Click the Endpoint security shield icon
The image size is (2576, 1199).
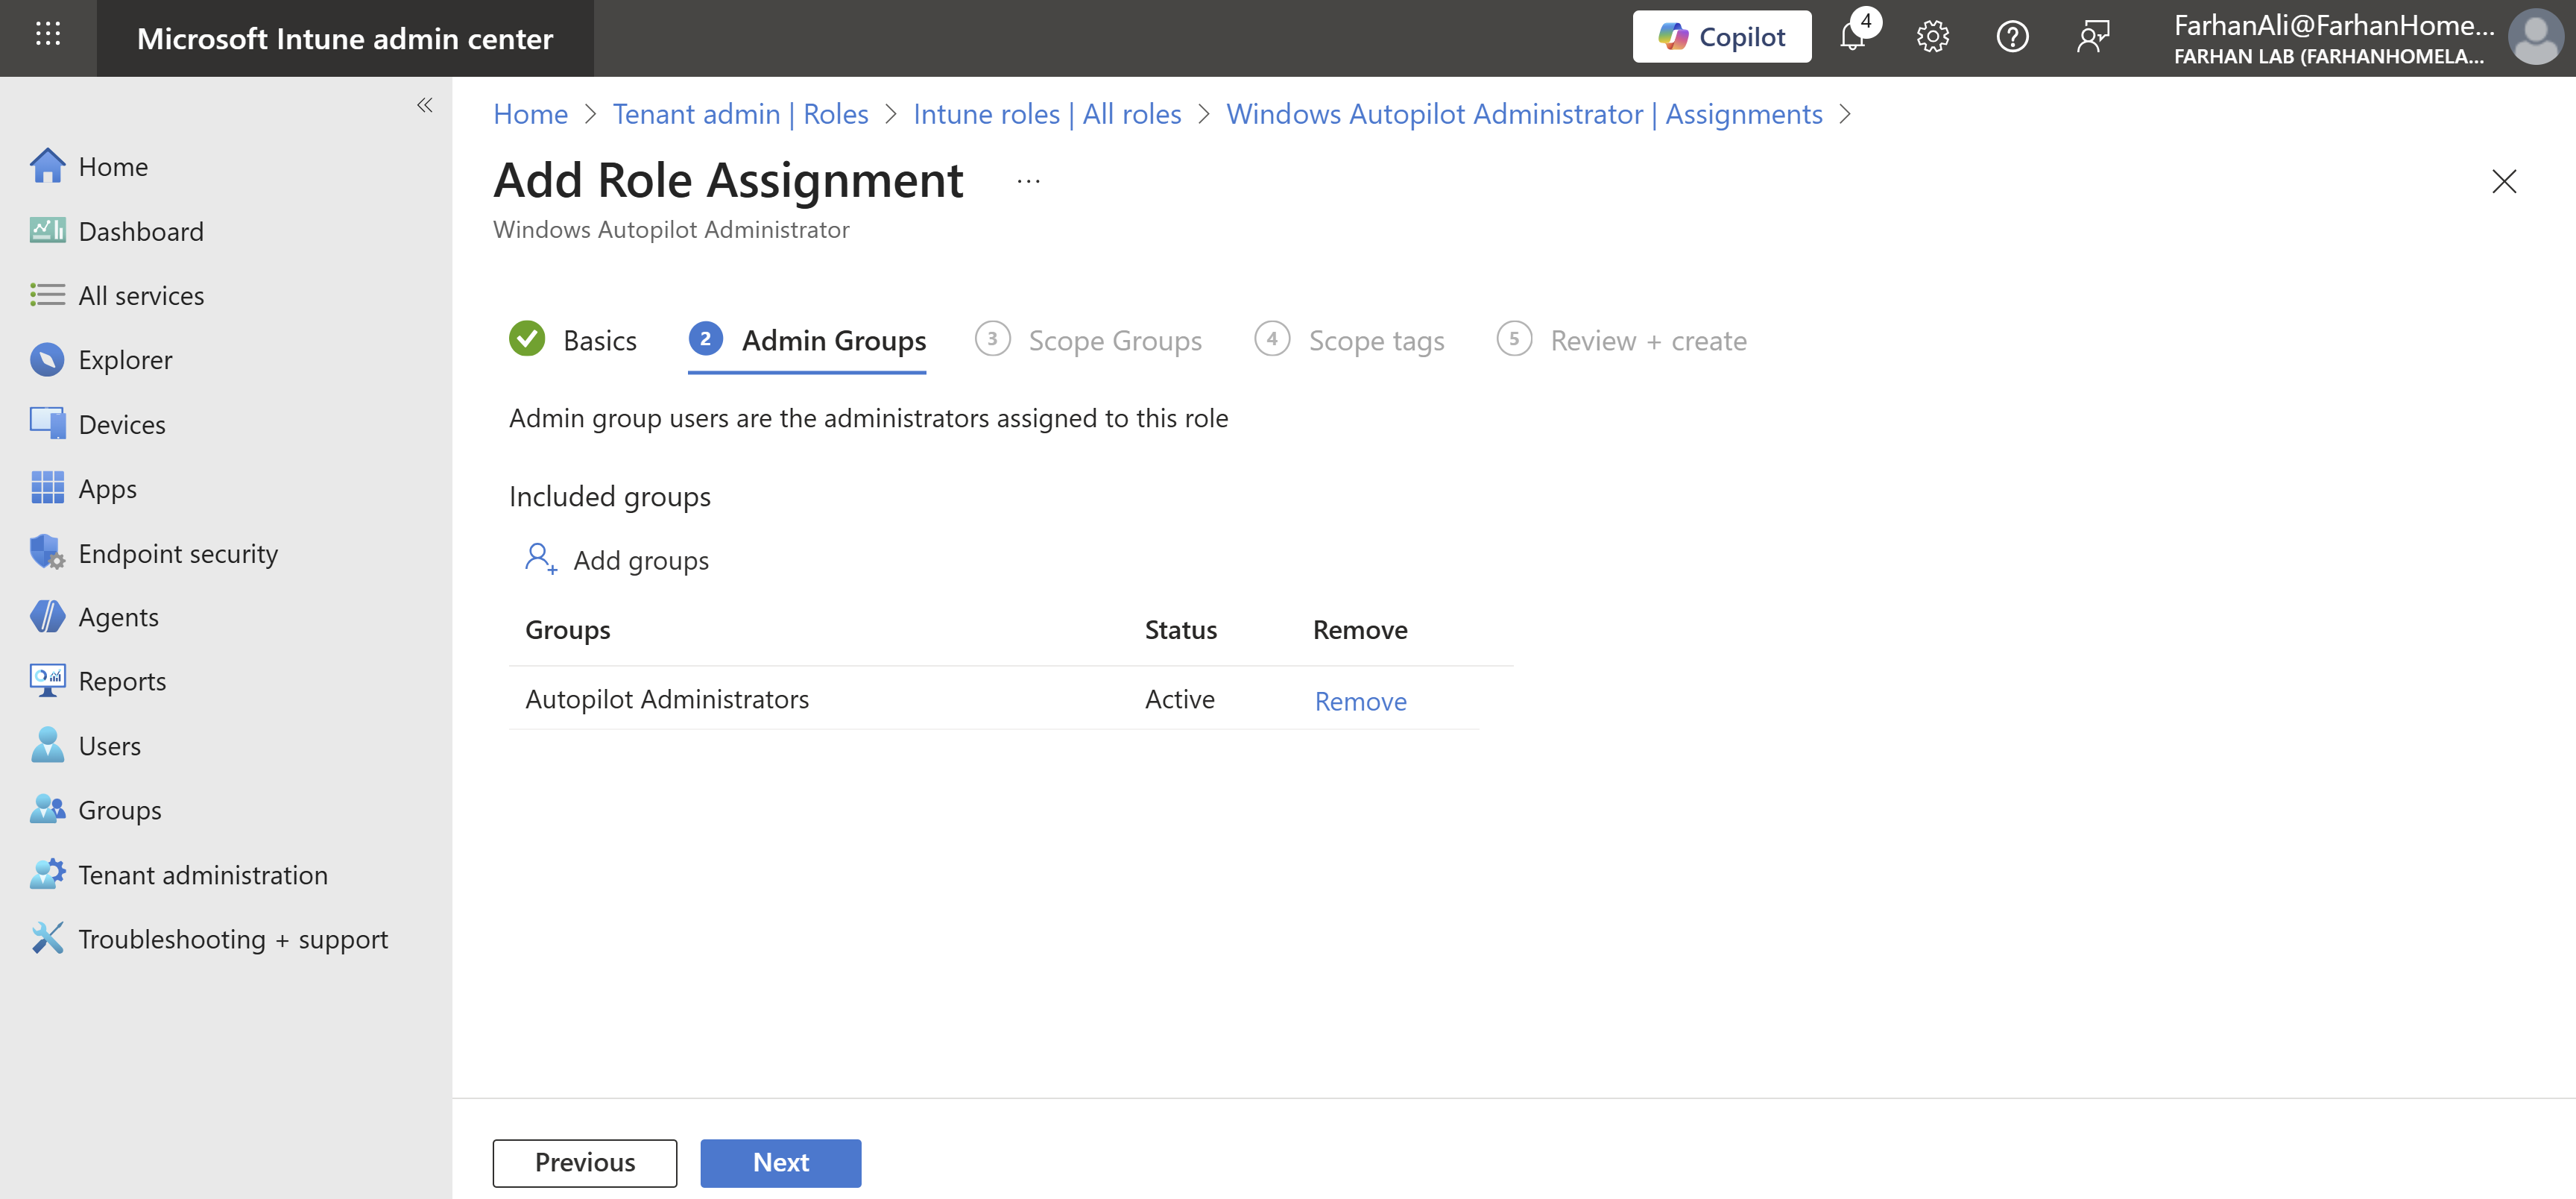[x=46, y=553]
